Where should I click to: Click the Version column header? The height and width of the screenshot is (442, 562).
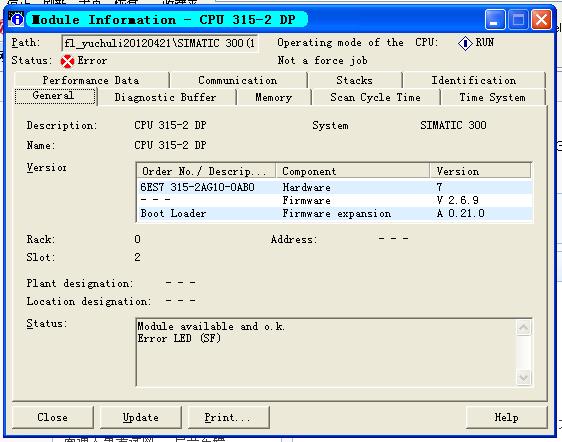pos(480,171)
